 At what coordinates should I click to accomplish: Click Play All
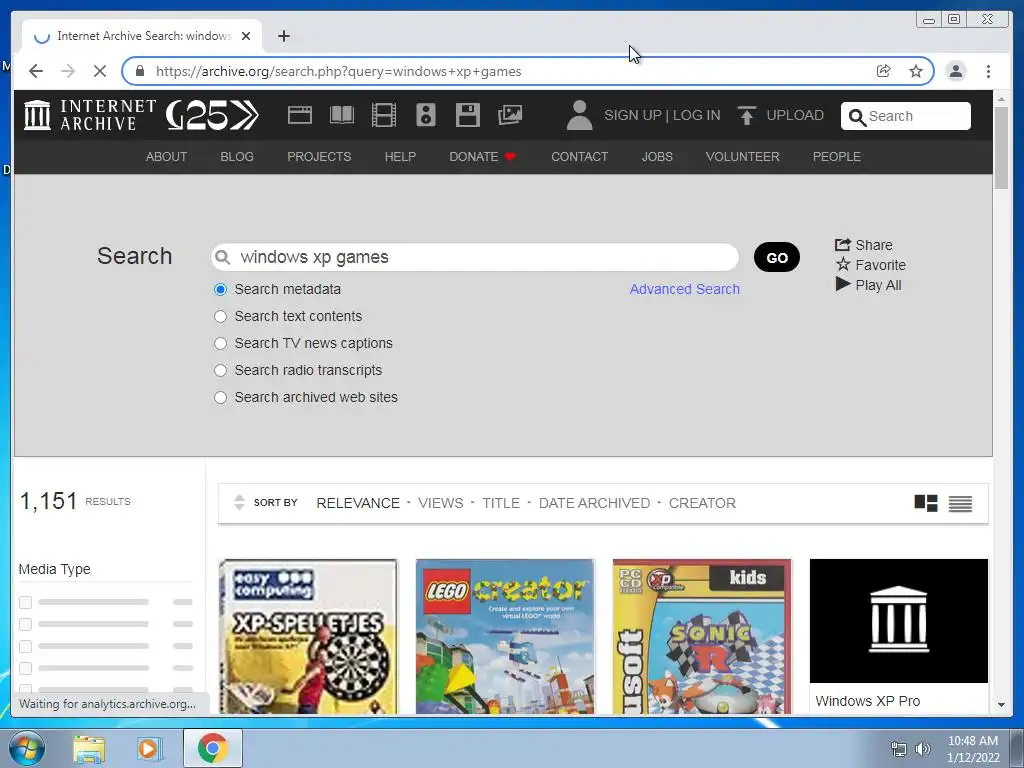coord(869,285)
